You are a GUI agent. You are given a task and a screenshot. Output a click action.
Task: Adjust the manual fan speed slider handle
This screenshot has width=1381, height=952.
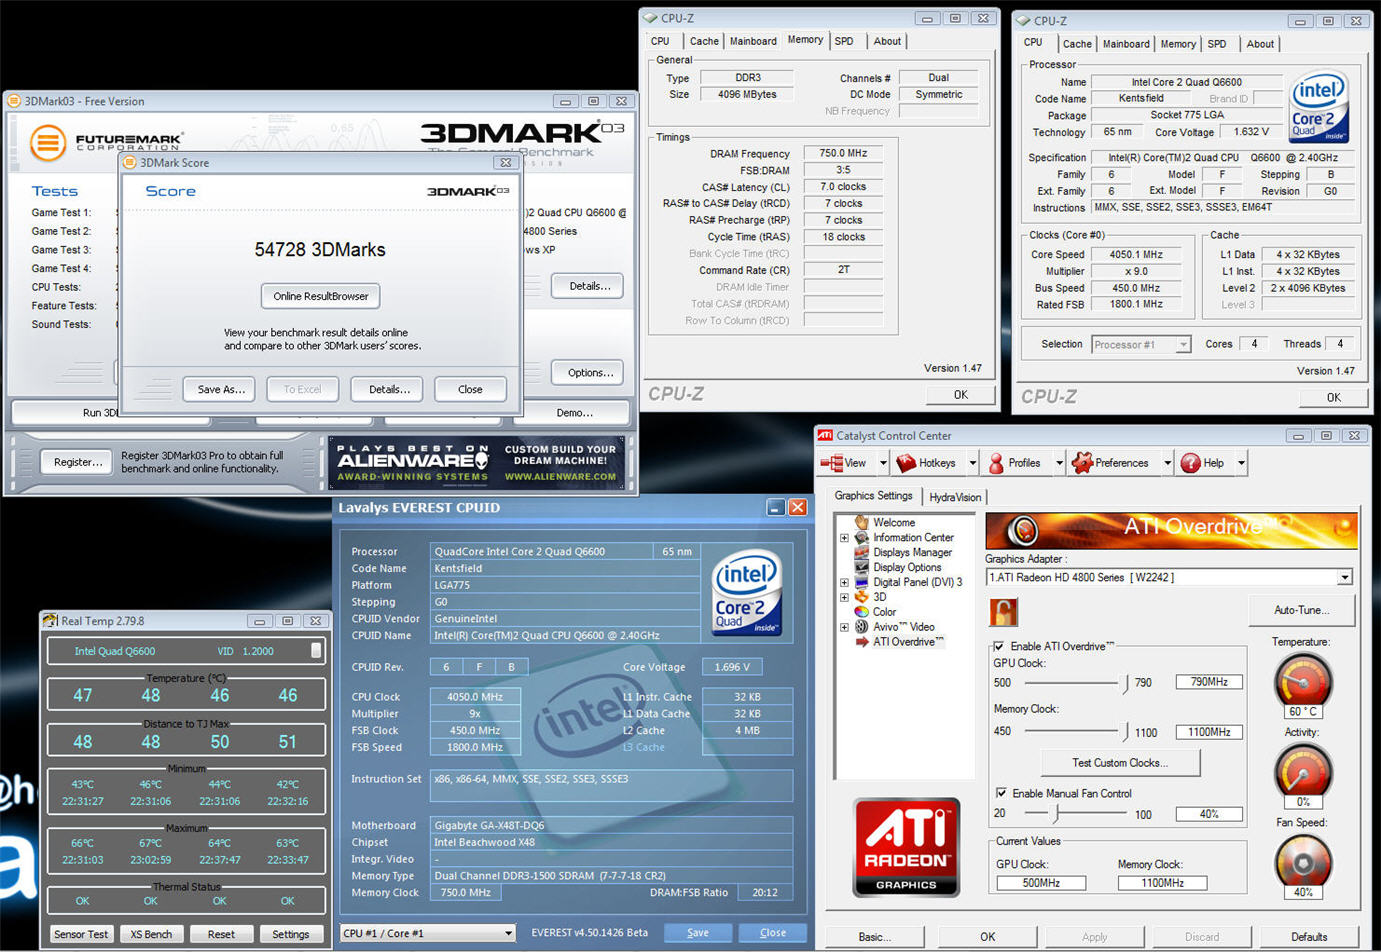(x=1054, y=815)
